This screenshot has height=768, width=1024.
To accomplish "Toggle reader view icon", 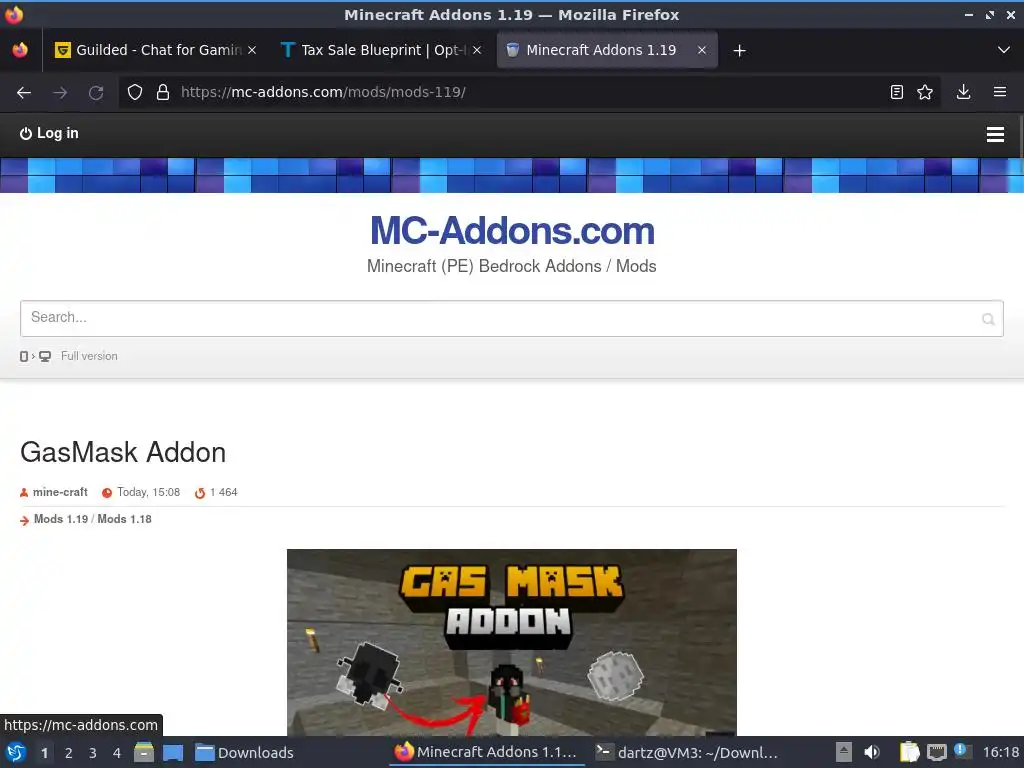I will pyautogui.click(x=897, y=92).
